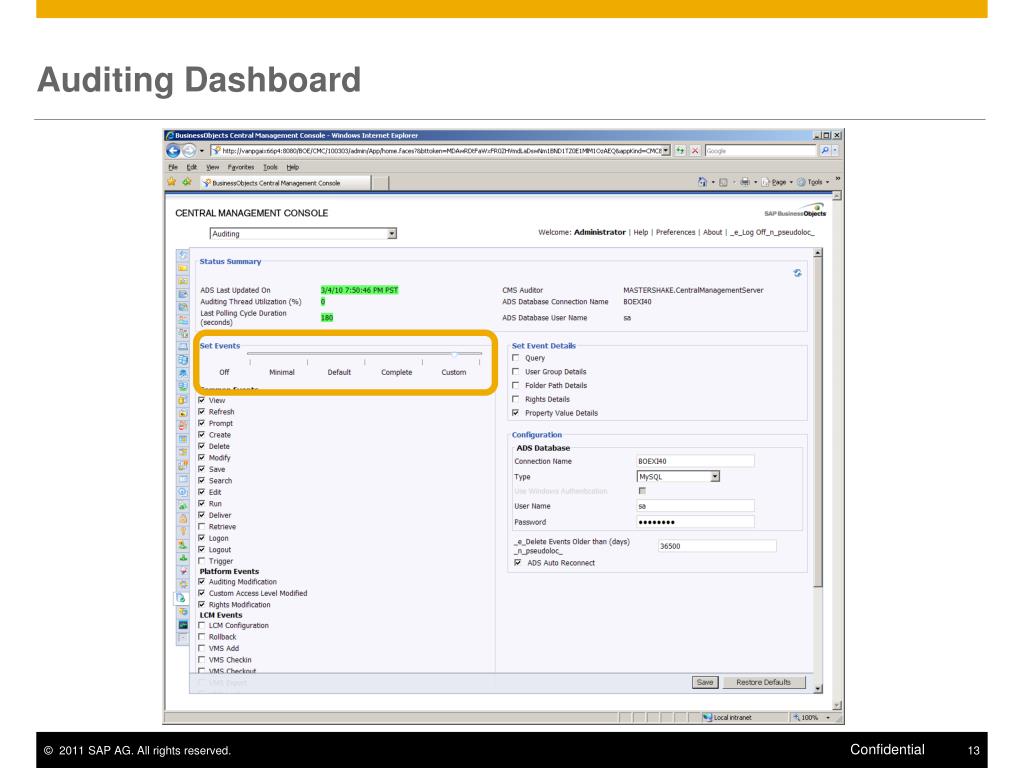This screenshot has height=768, width=1024.
Task: Click the address bar Refresh icon
Action: coord(680,150)
